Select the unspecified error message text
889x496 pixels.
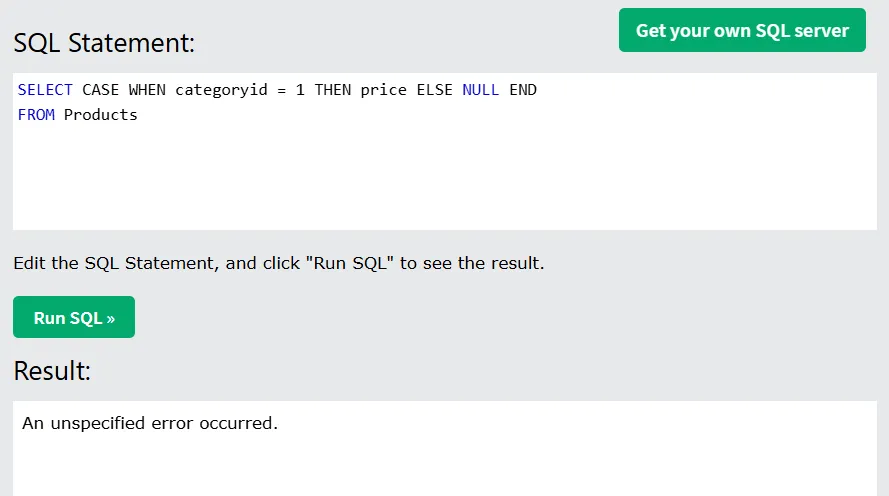tap(150, 423)
